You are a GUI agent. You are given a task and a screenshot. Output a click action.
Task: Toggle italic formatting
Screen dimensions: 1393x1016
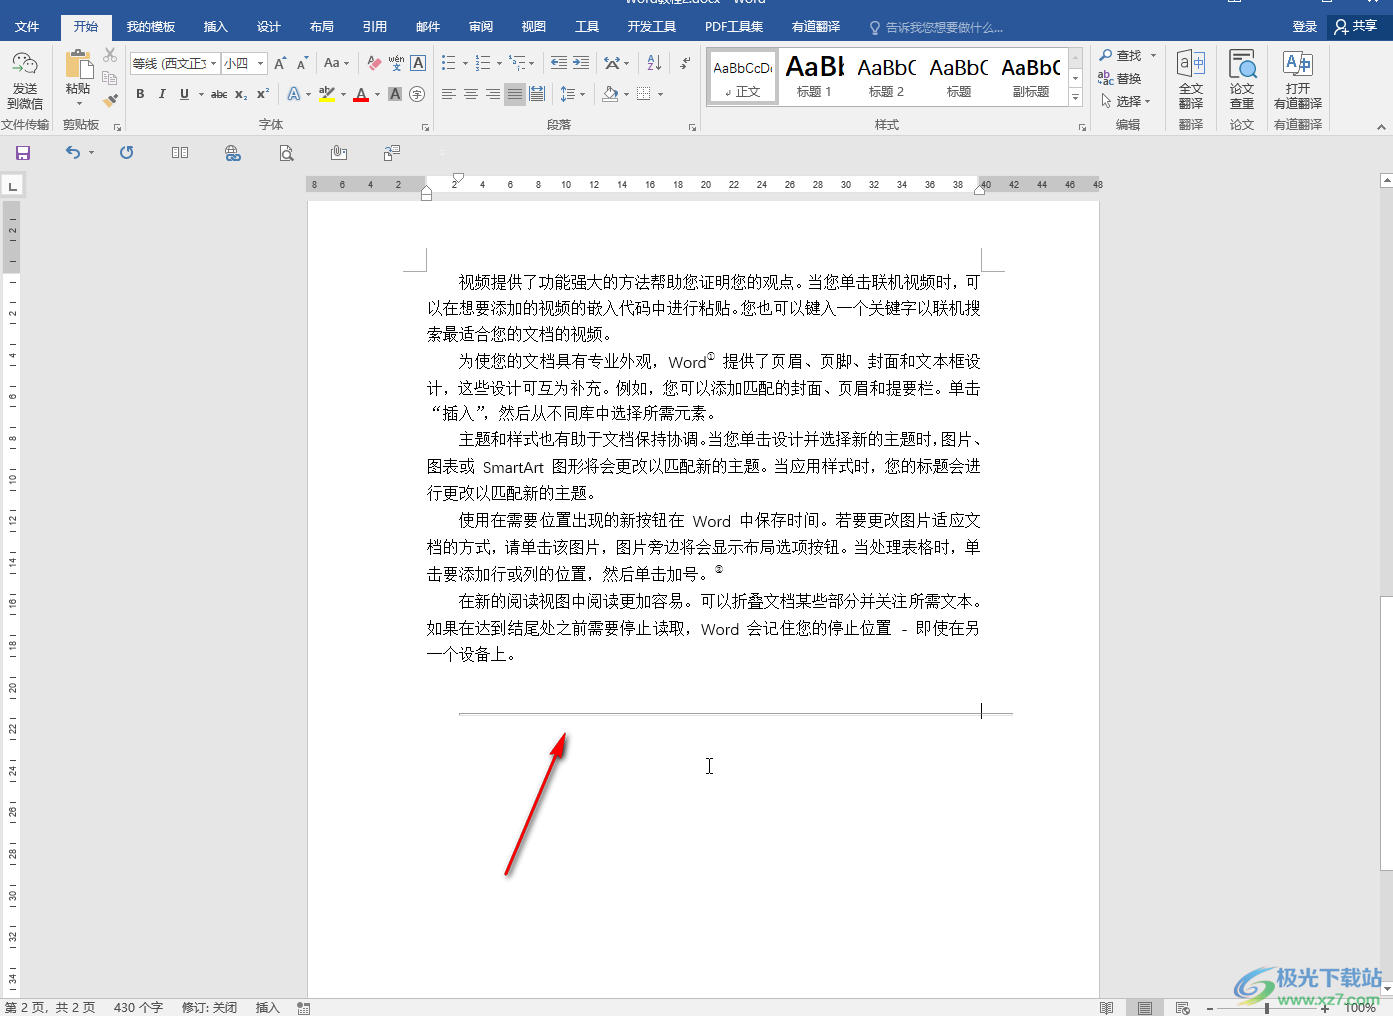162,94
